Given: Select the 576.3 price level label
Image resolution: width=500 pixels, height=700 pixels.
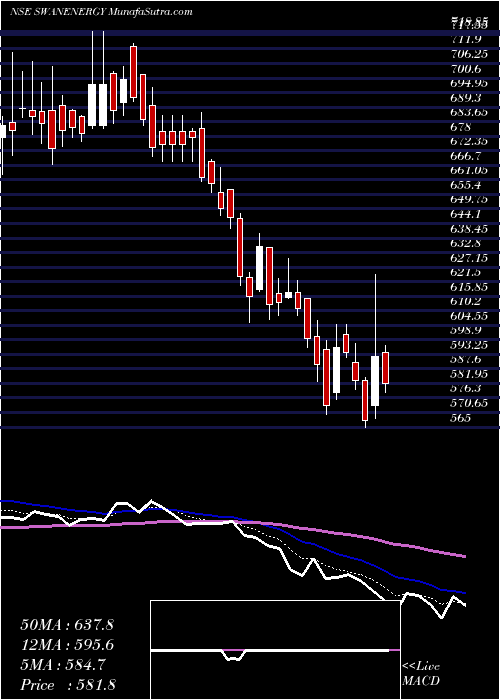Looking at the screenshot, I should (x=468, y=388).
